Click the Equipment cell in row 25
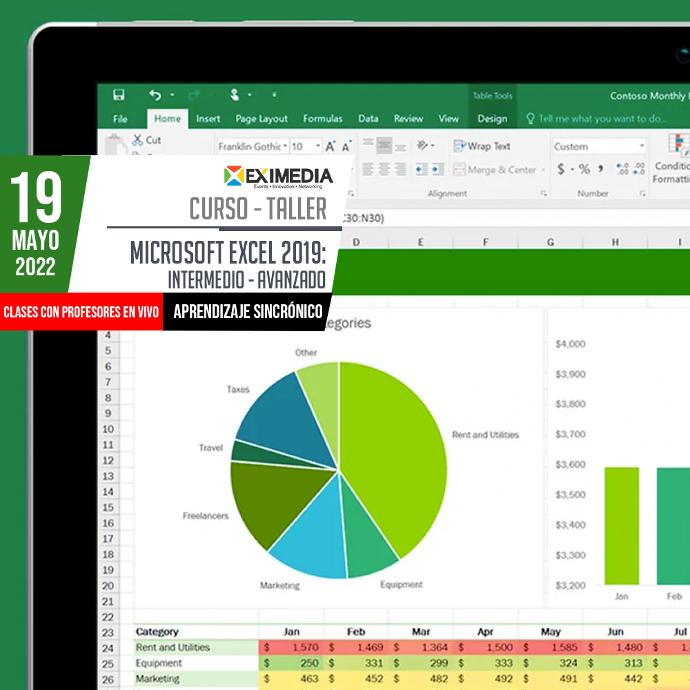Screen dimensions: 690x690 click(x=196, y=663)
